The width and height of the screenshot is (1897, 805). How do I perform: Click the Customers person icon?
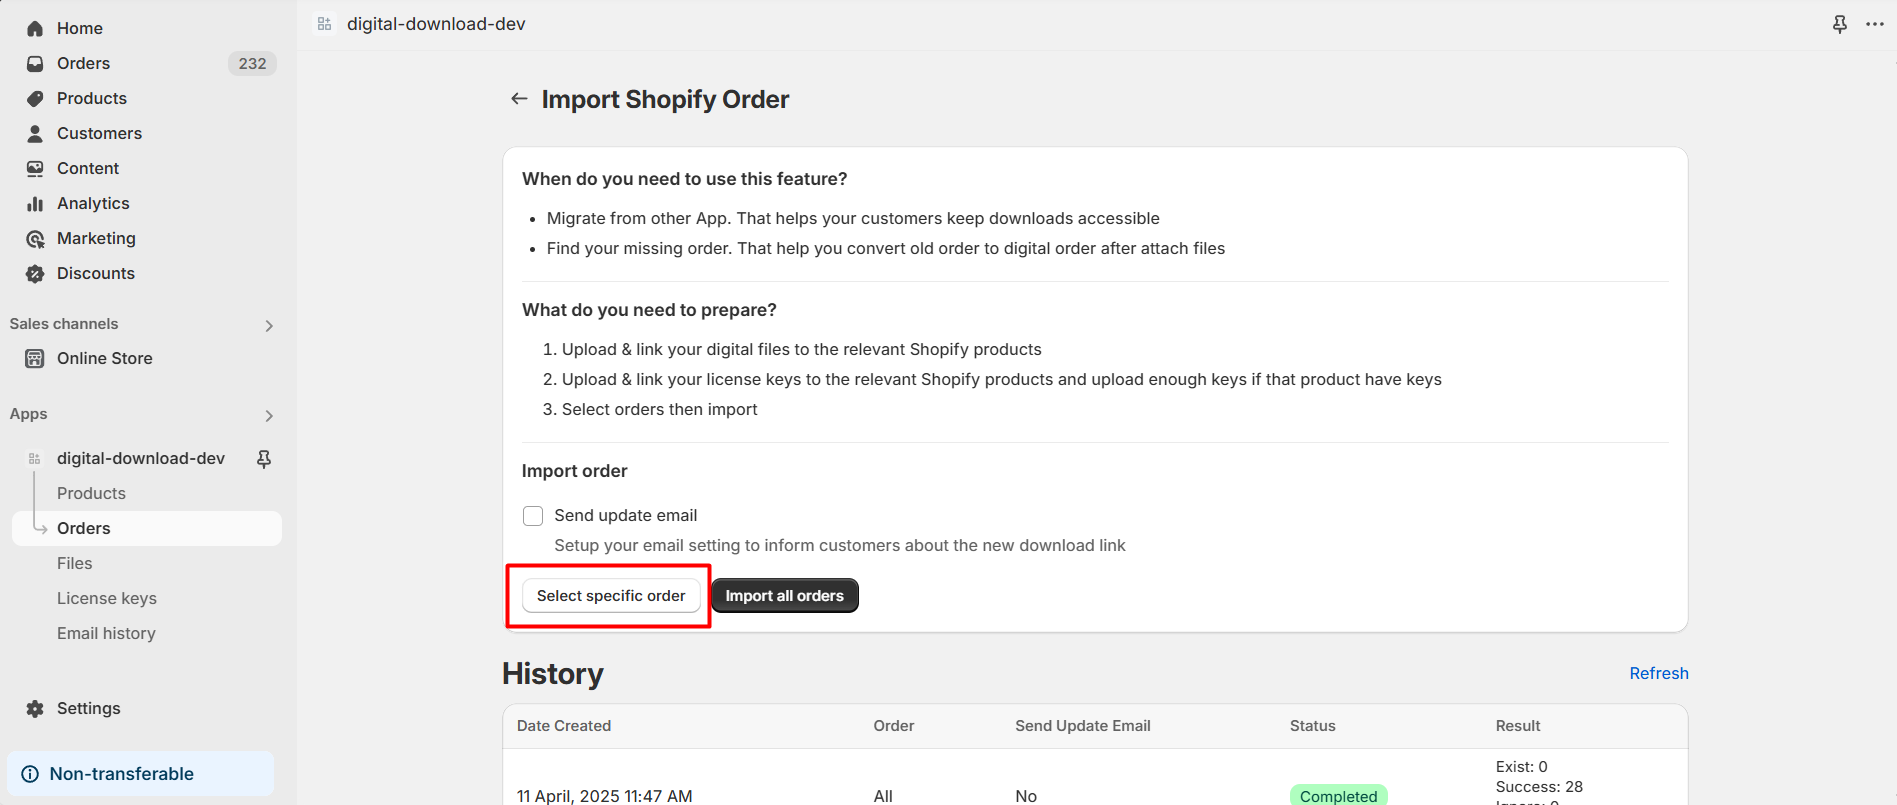(x=35, y=134)
